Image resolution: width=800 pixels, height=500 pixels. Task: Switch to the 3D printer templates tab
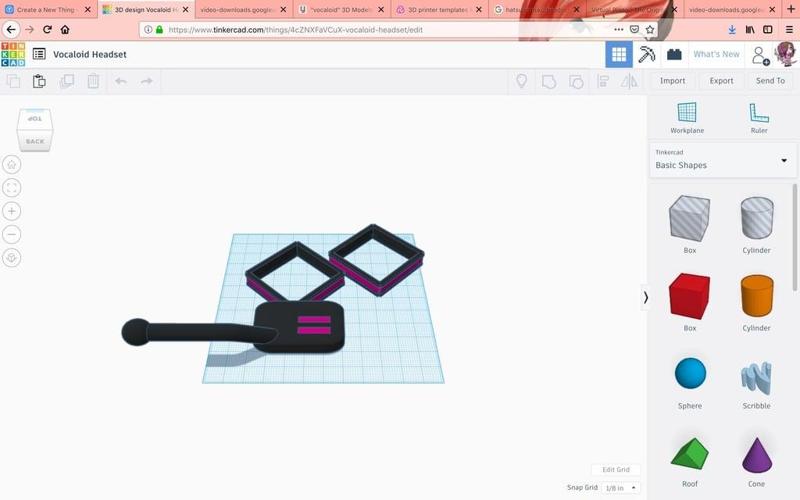click(439, 10)
